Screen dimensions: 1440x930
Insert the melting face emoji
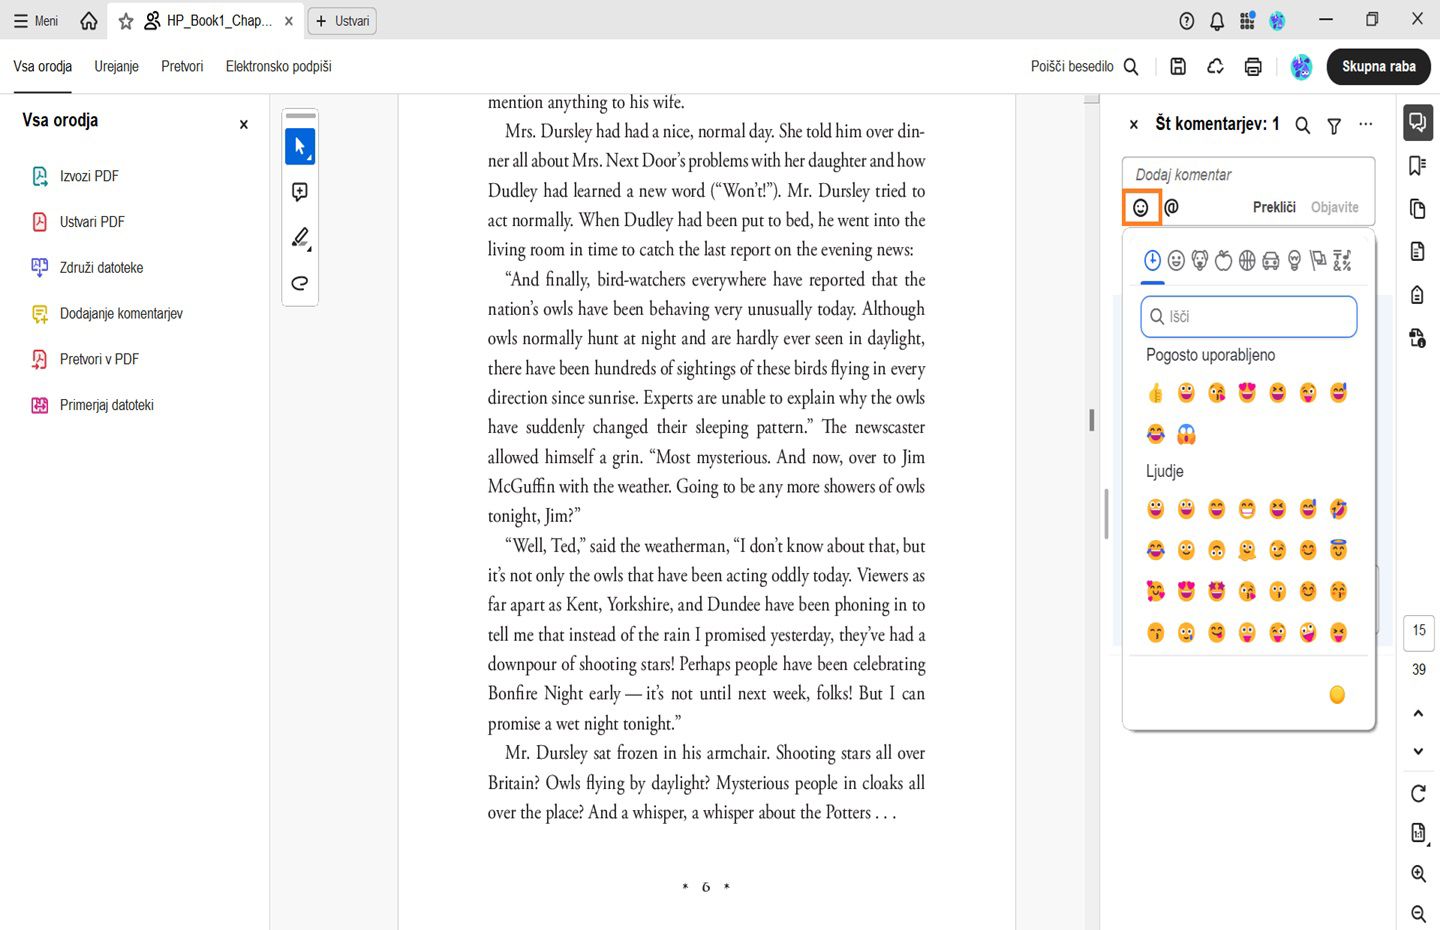[x=1247, y=550]
